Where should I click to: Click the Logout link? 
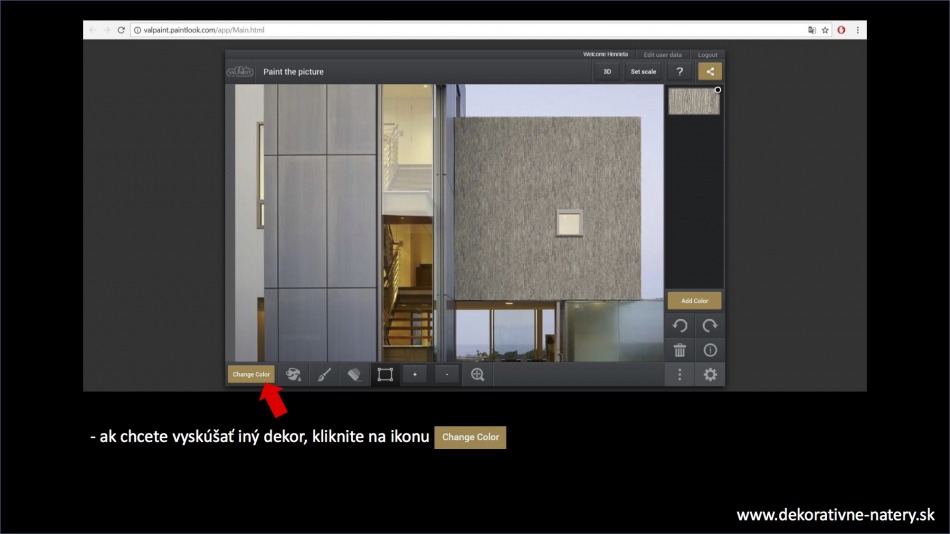(x=707, y=55)
